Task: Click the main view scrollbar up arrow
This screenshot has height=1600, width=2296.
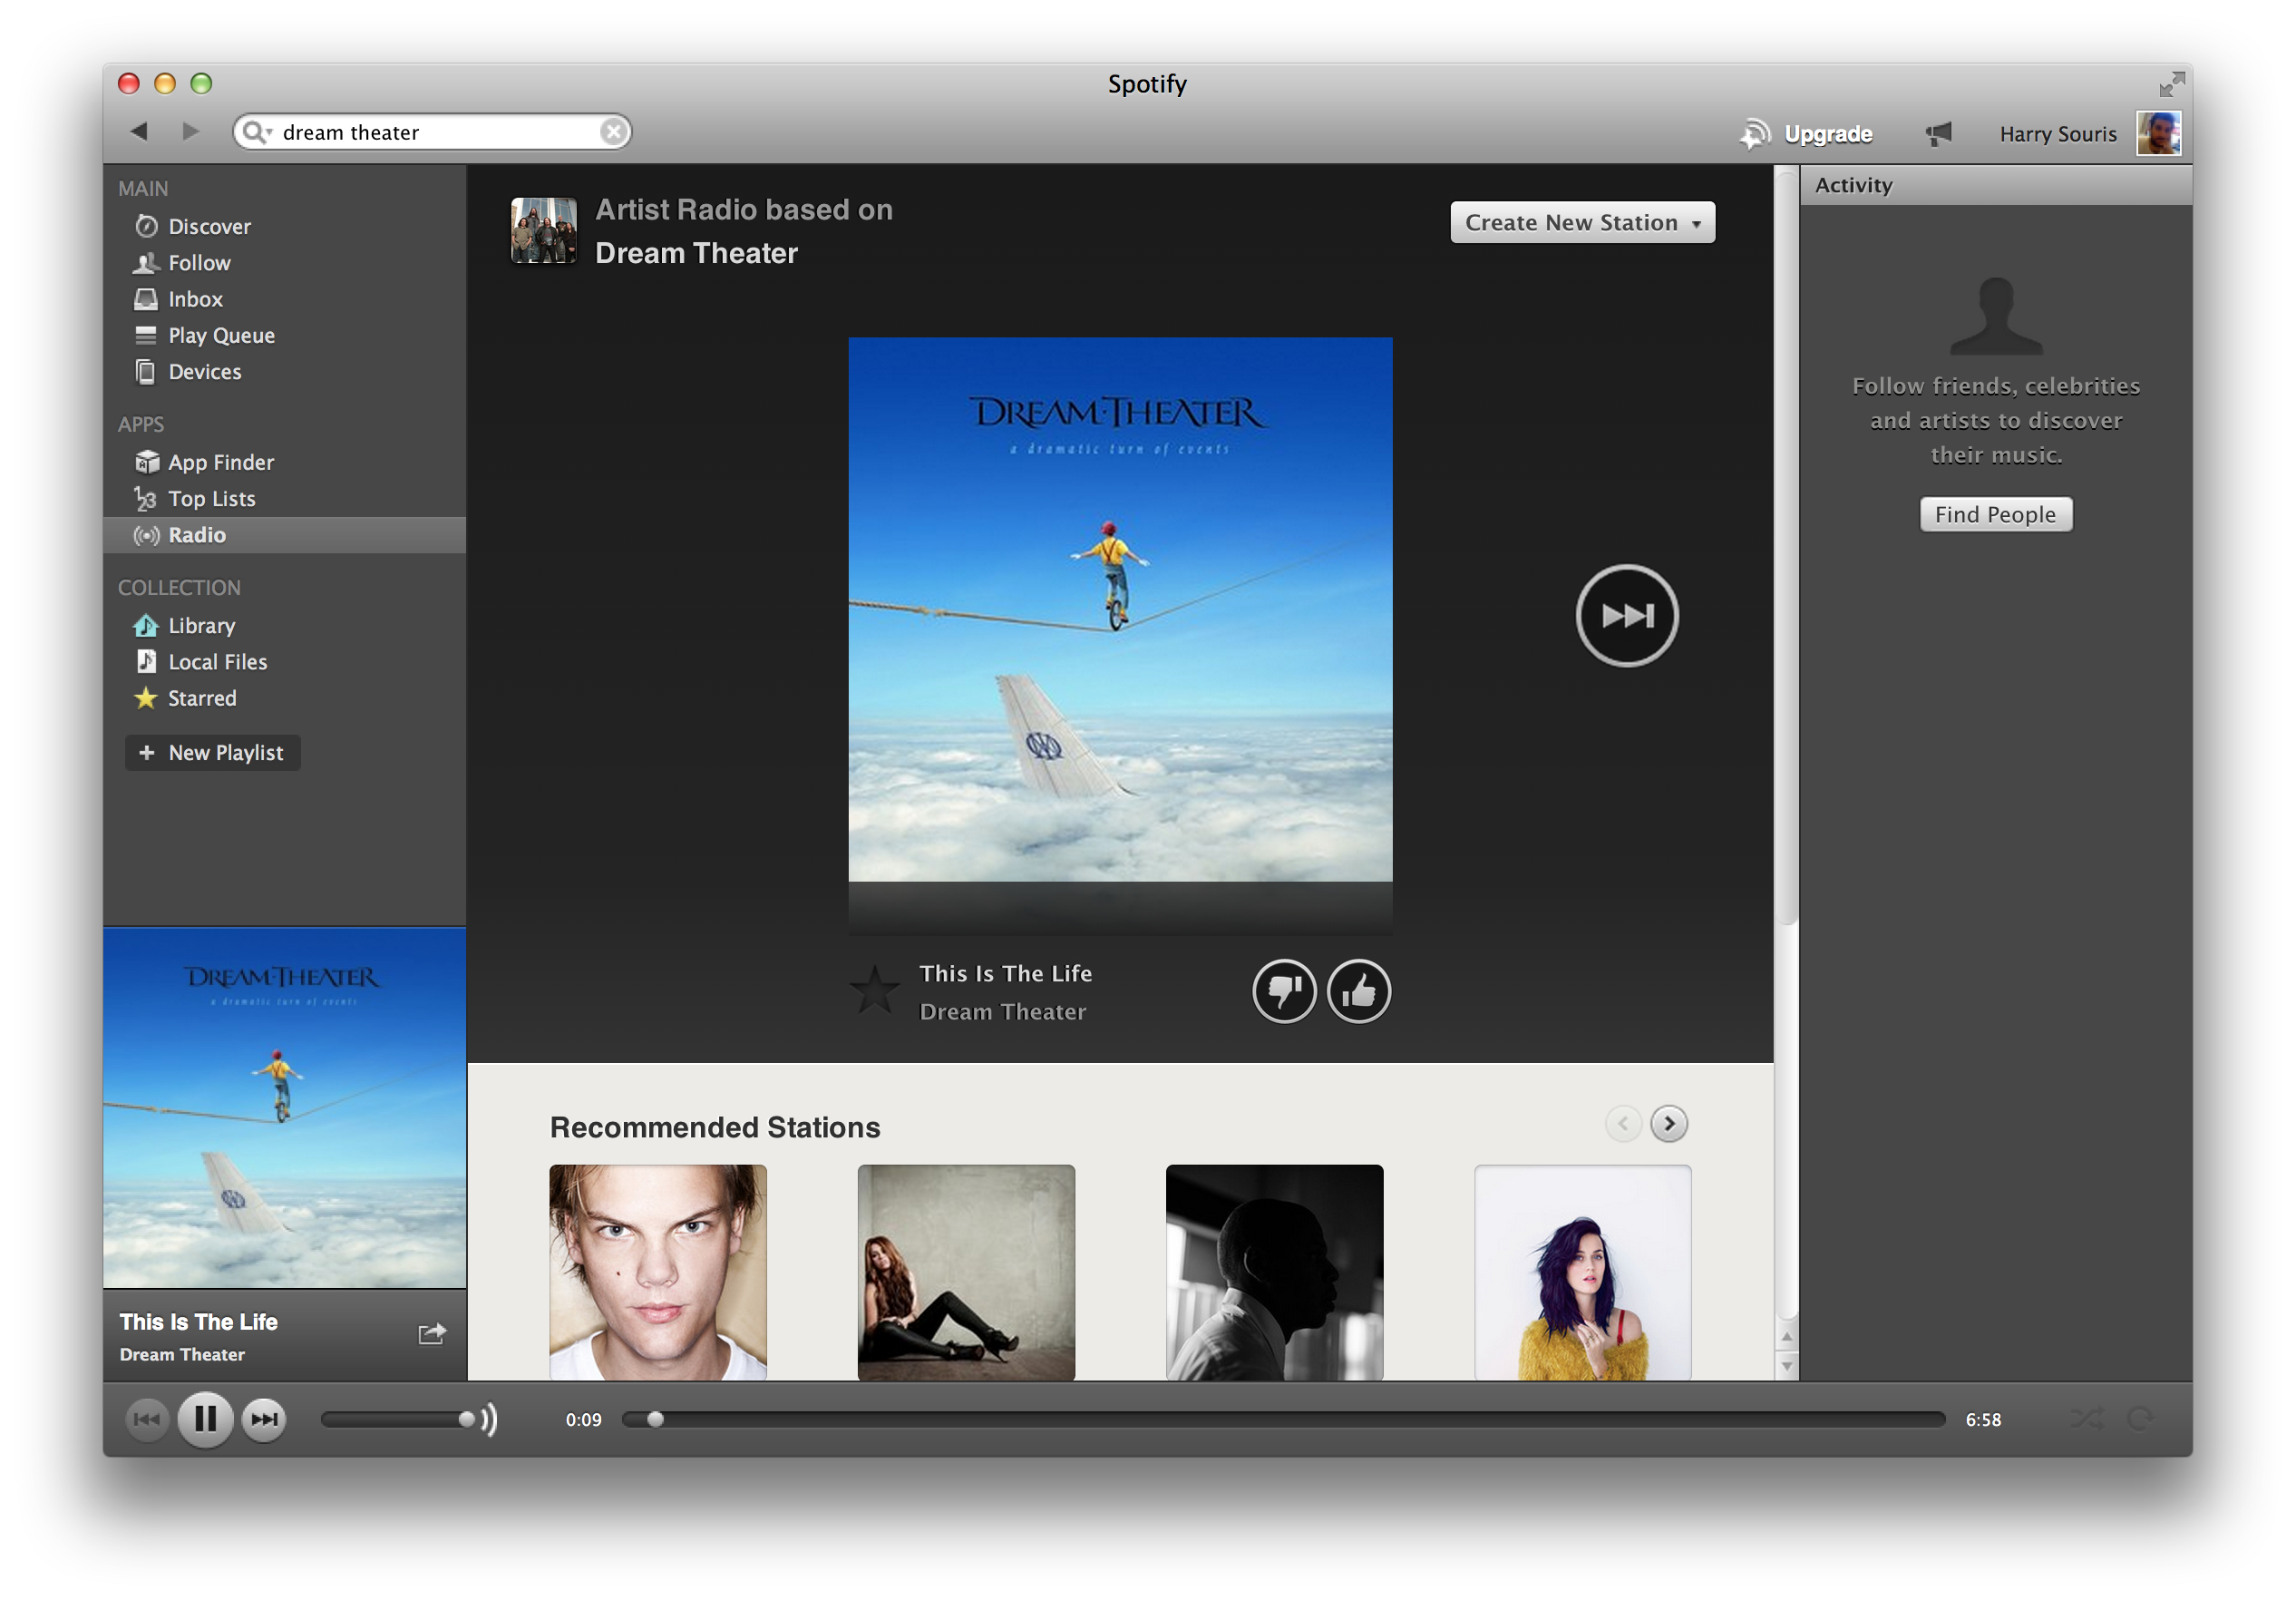Action: (x=1787, y=1337)
